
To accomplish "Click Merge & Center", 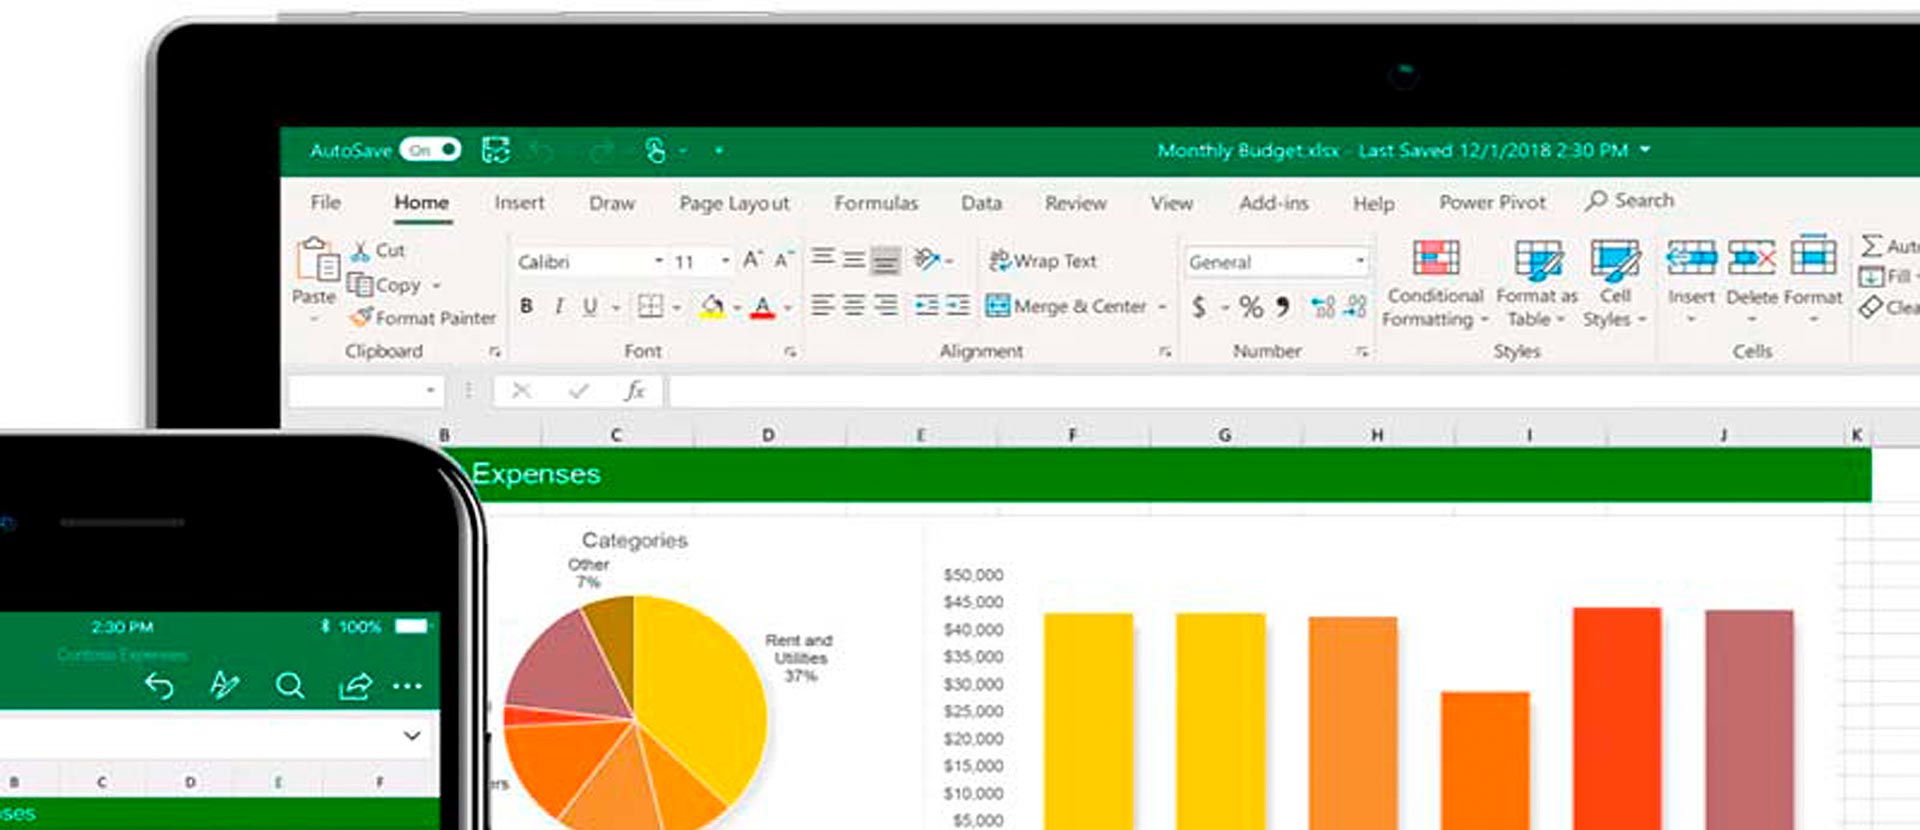I will tap(1066, 306).
